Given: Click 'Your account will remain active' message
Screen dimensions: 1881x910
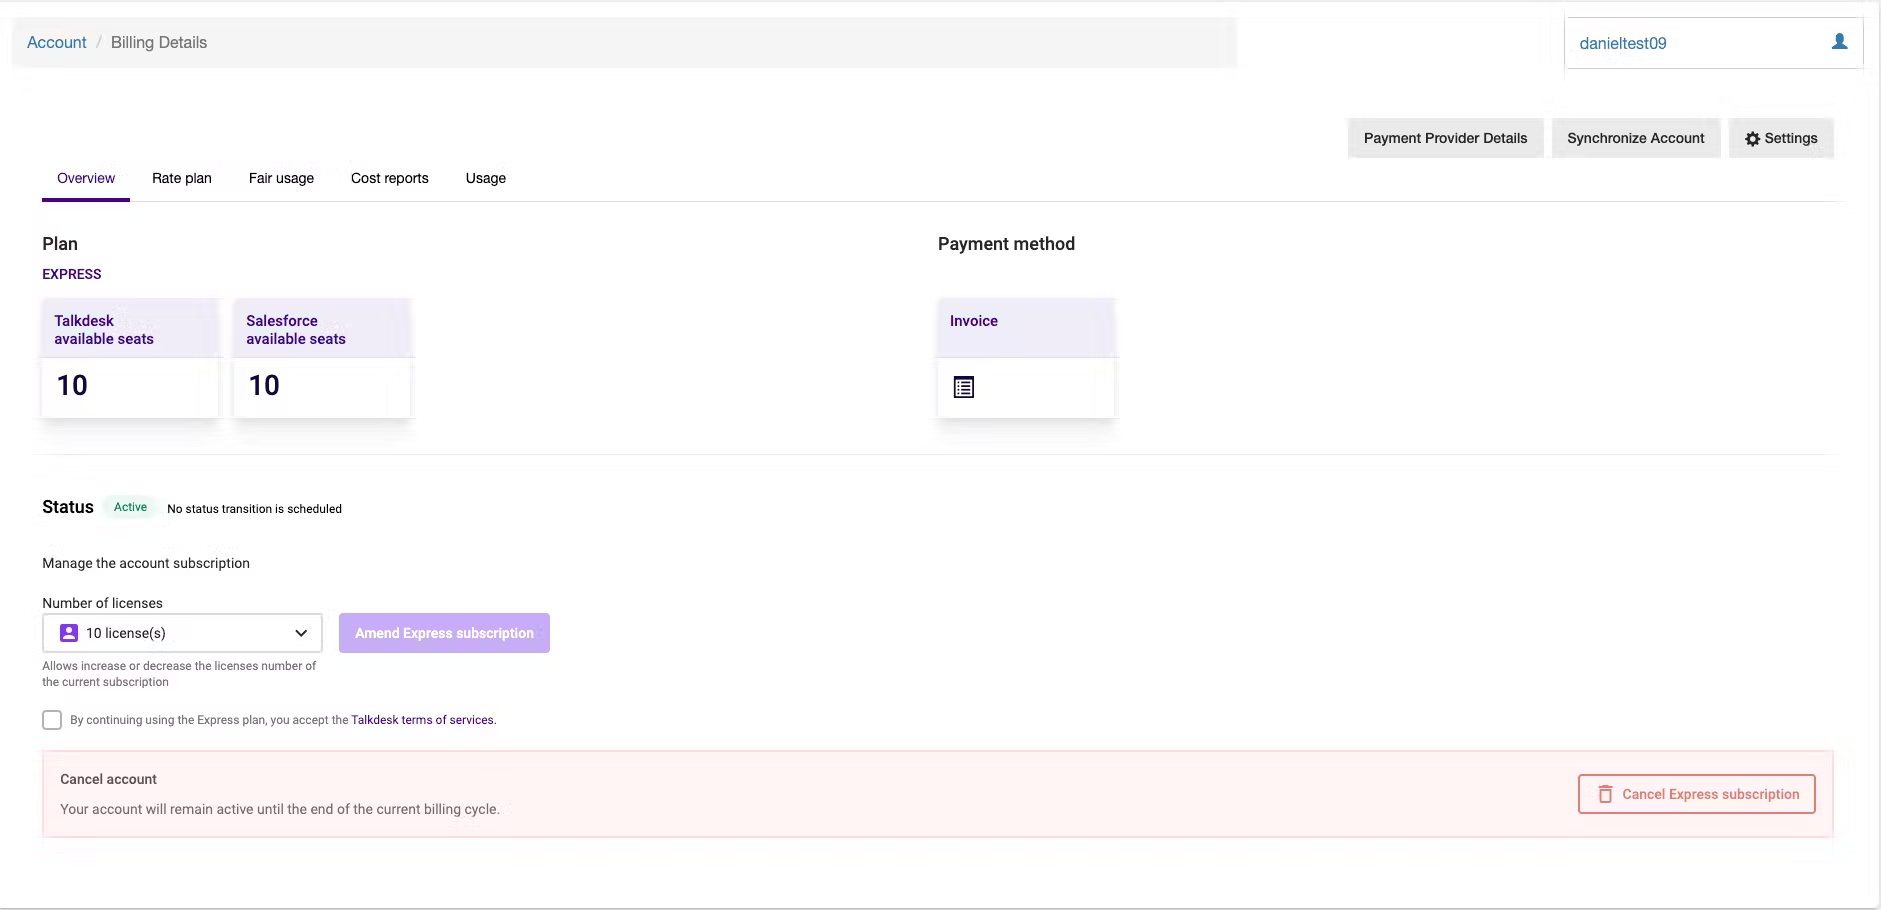Looking at the screenshot, I should [279, 809].
